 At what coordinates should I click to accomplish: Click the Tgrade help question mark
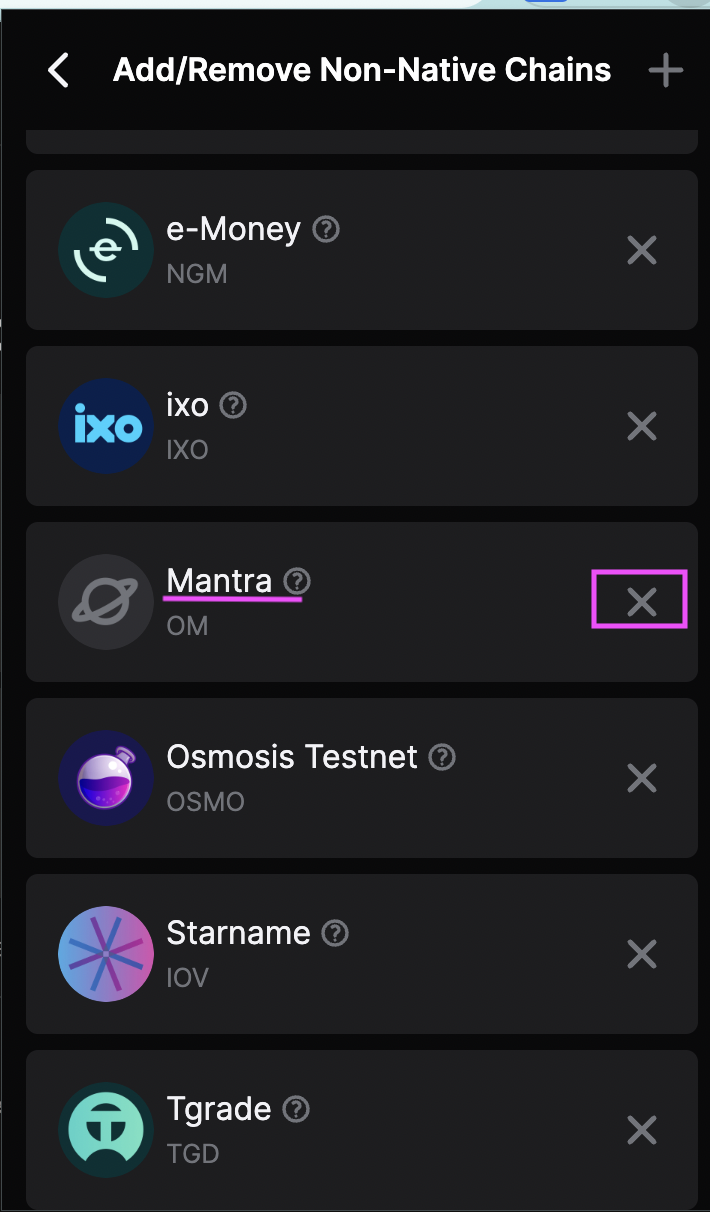pyautogui.click(x=296, y=1109)
